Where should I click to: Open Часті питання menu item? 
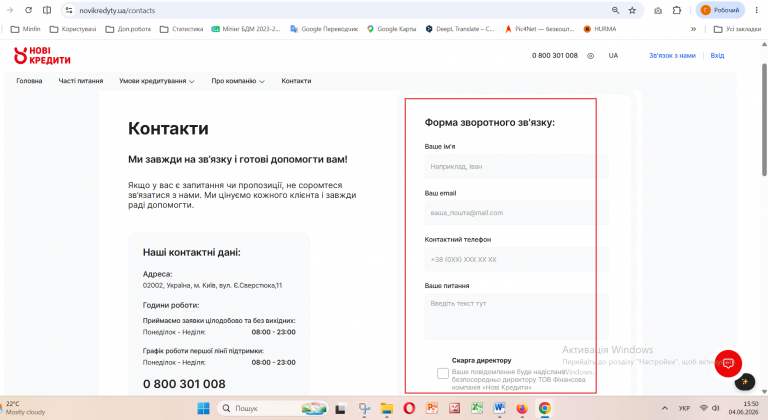tap(81, 81)
